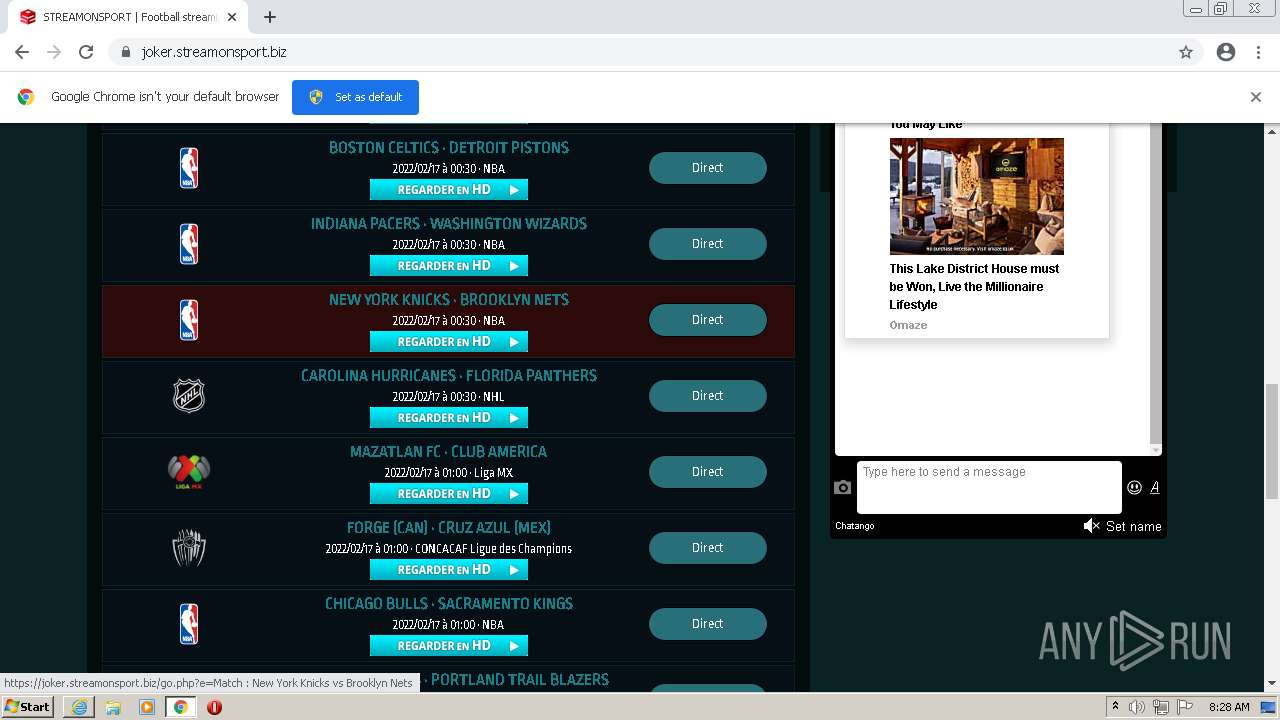Click the page vertical scrollbar thumb
Image resolution: width=1280 pixels, height=720 pixels.
click(1272, 440)
